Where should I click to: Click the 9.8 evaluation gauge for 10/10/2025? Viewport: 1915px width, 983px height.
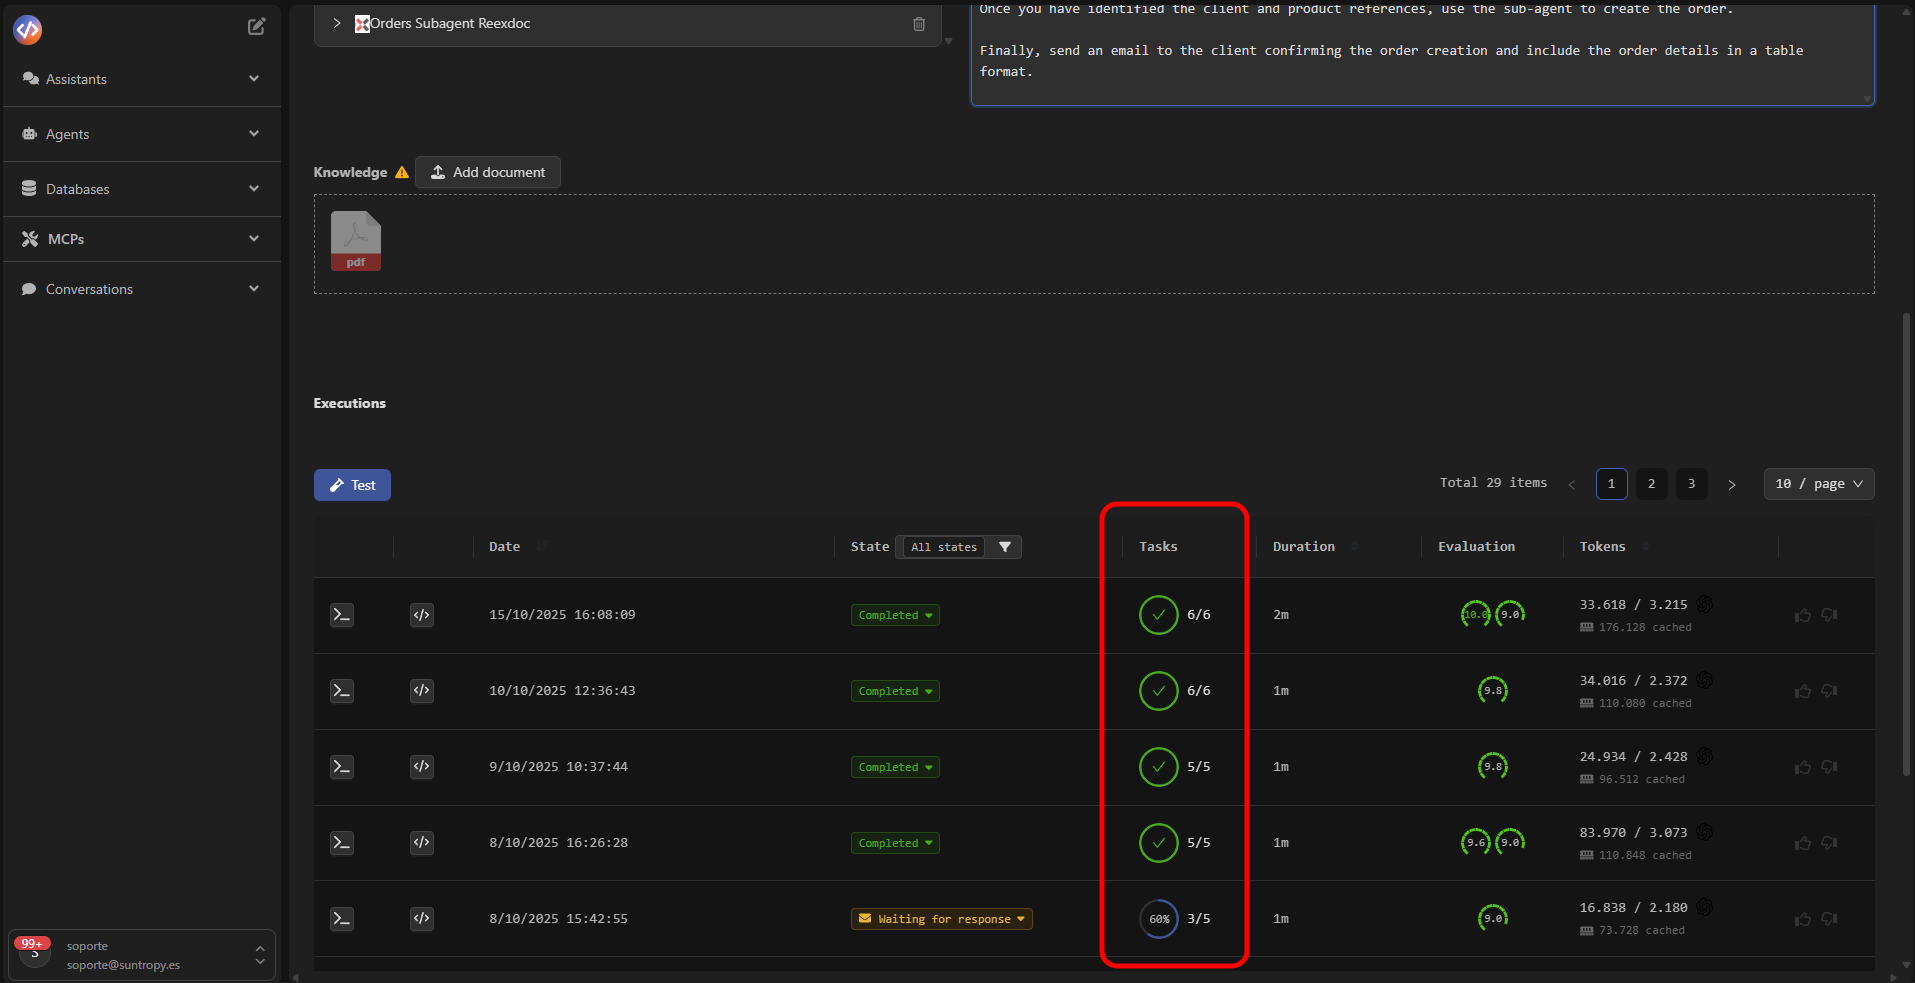pyautogui.click(x=1493, y=691)
